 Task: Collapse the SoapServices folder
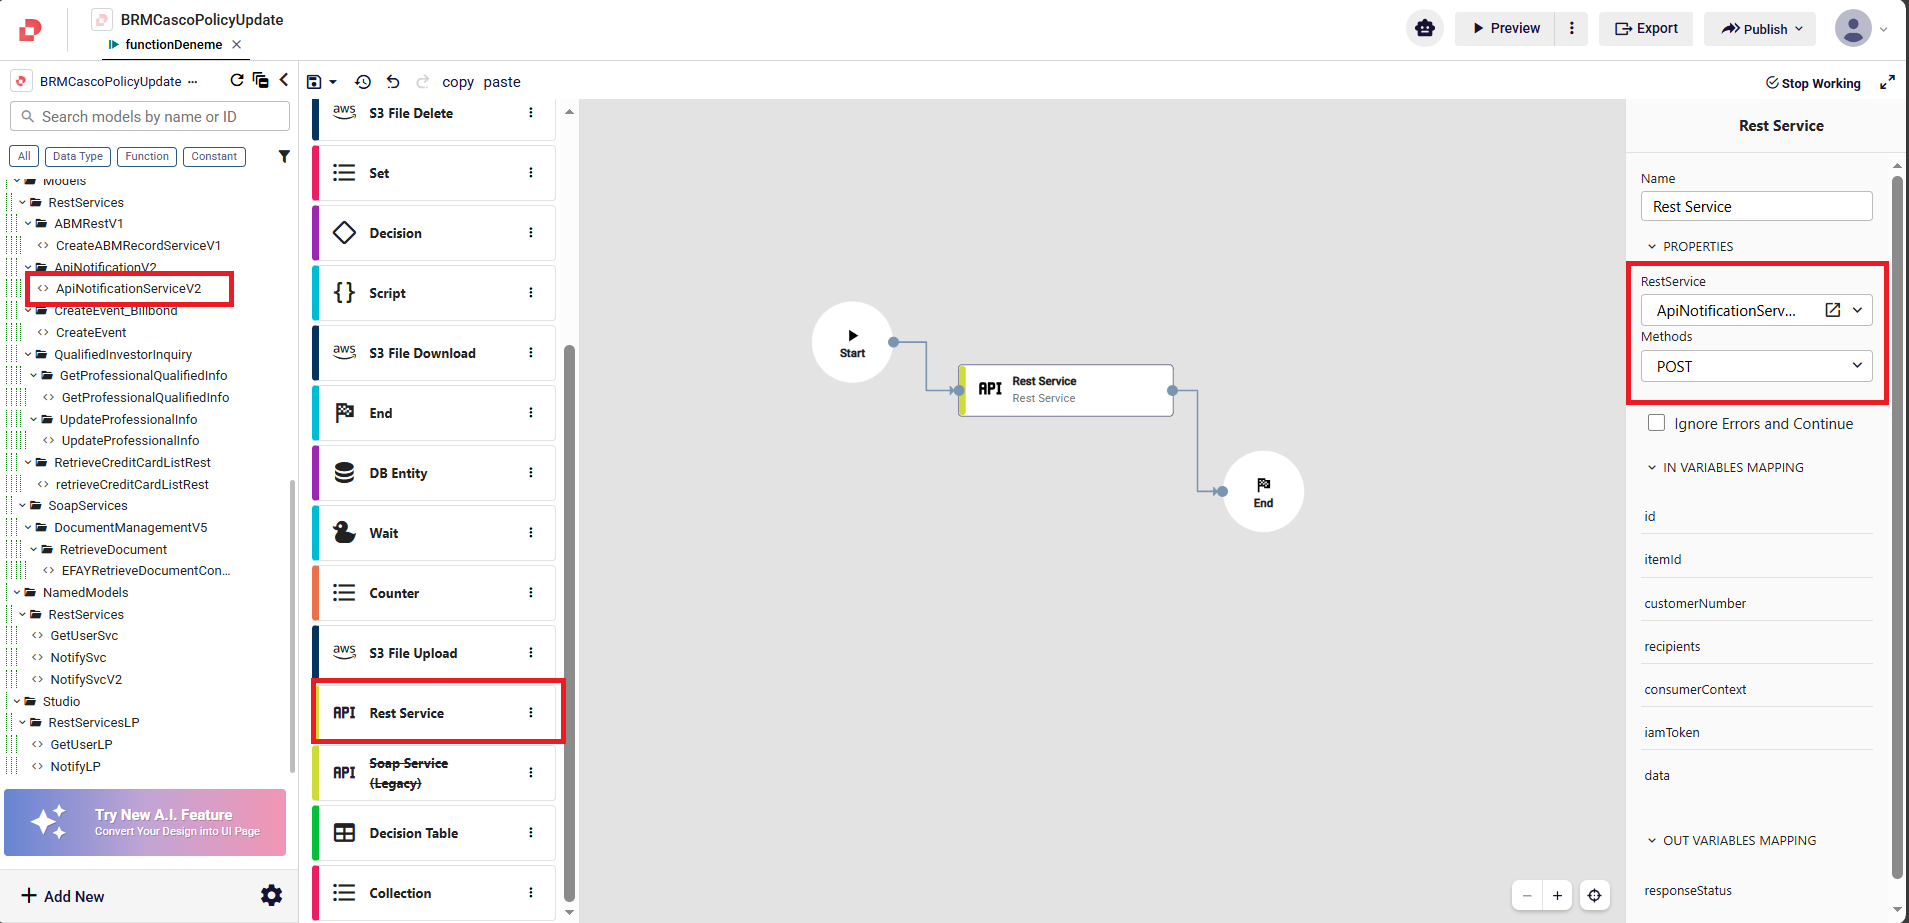[x=22, y=505]
